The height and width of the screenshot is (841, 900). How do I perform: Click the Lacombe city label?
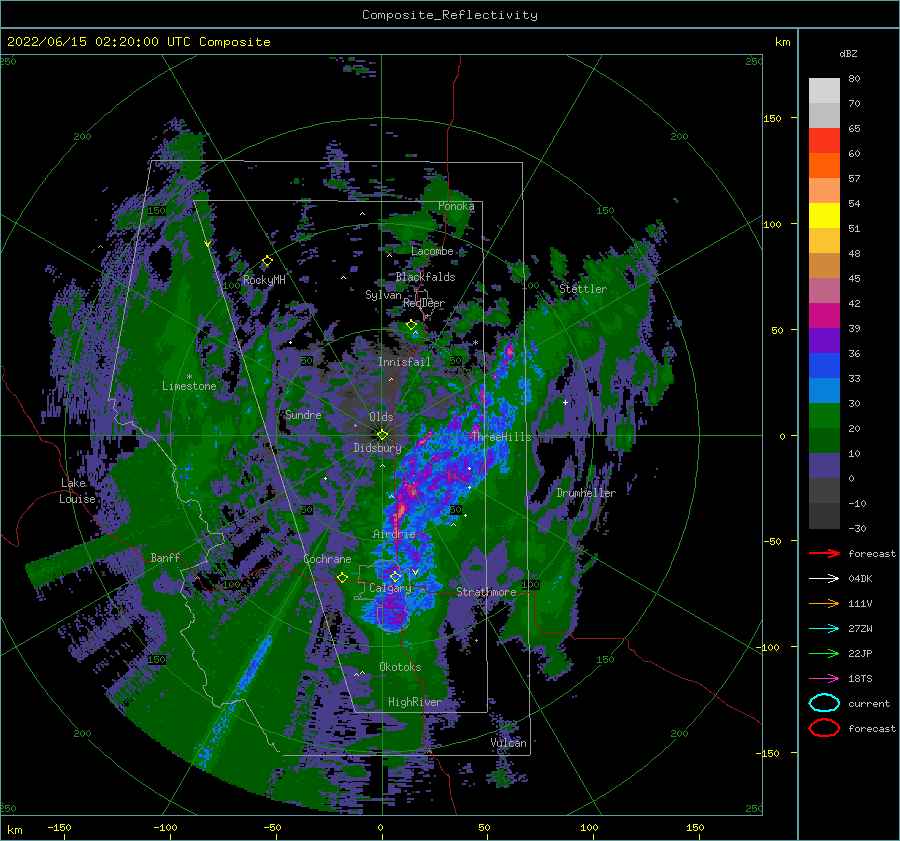click(x=432, y=251)
